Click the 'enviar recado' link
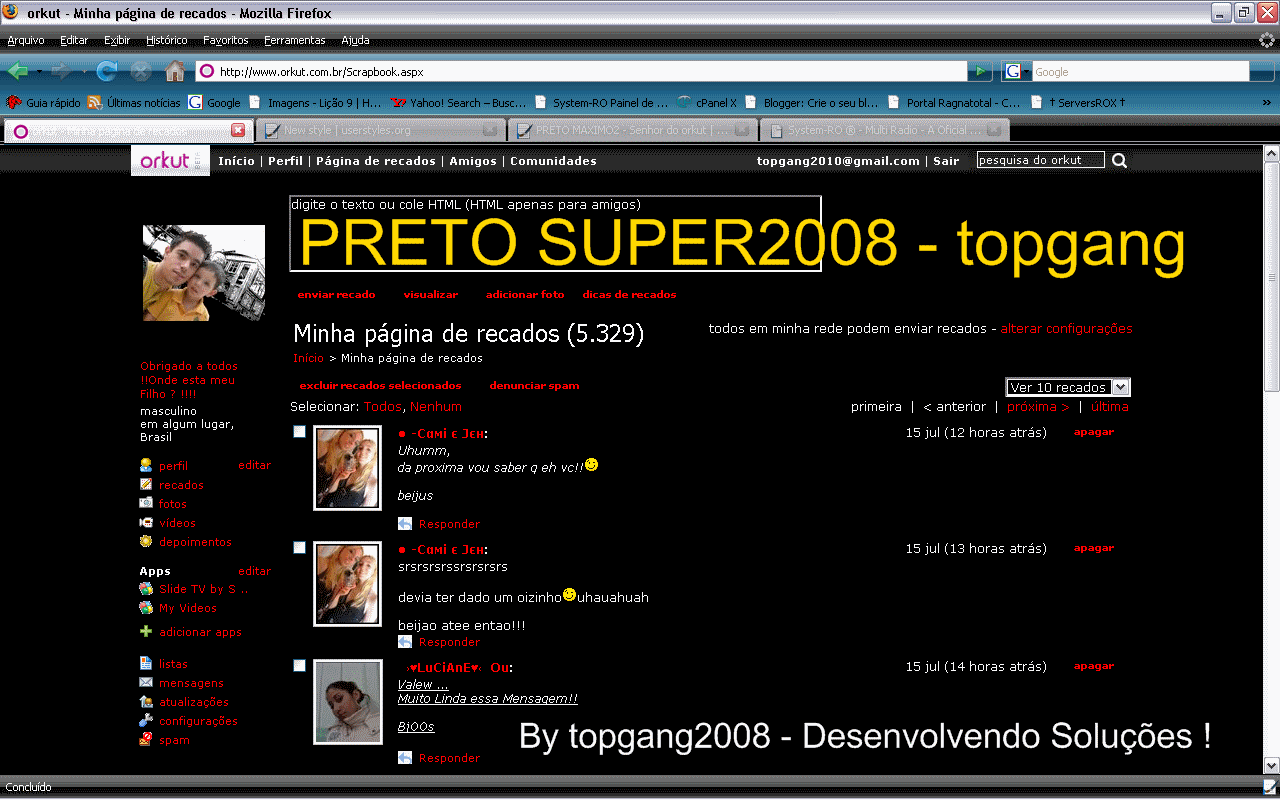 point(337,295)
